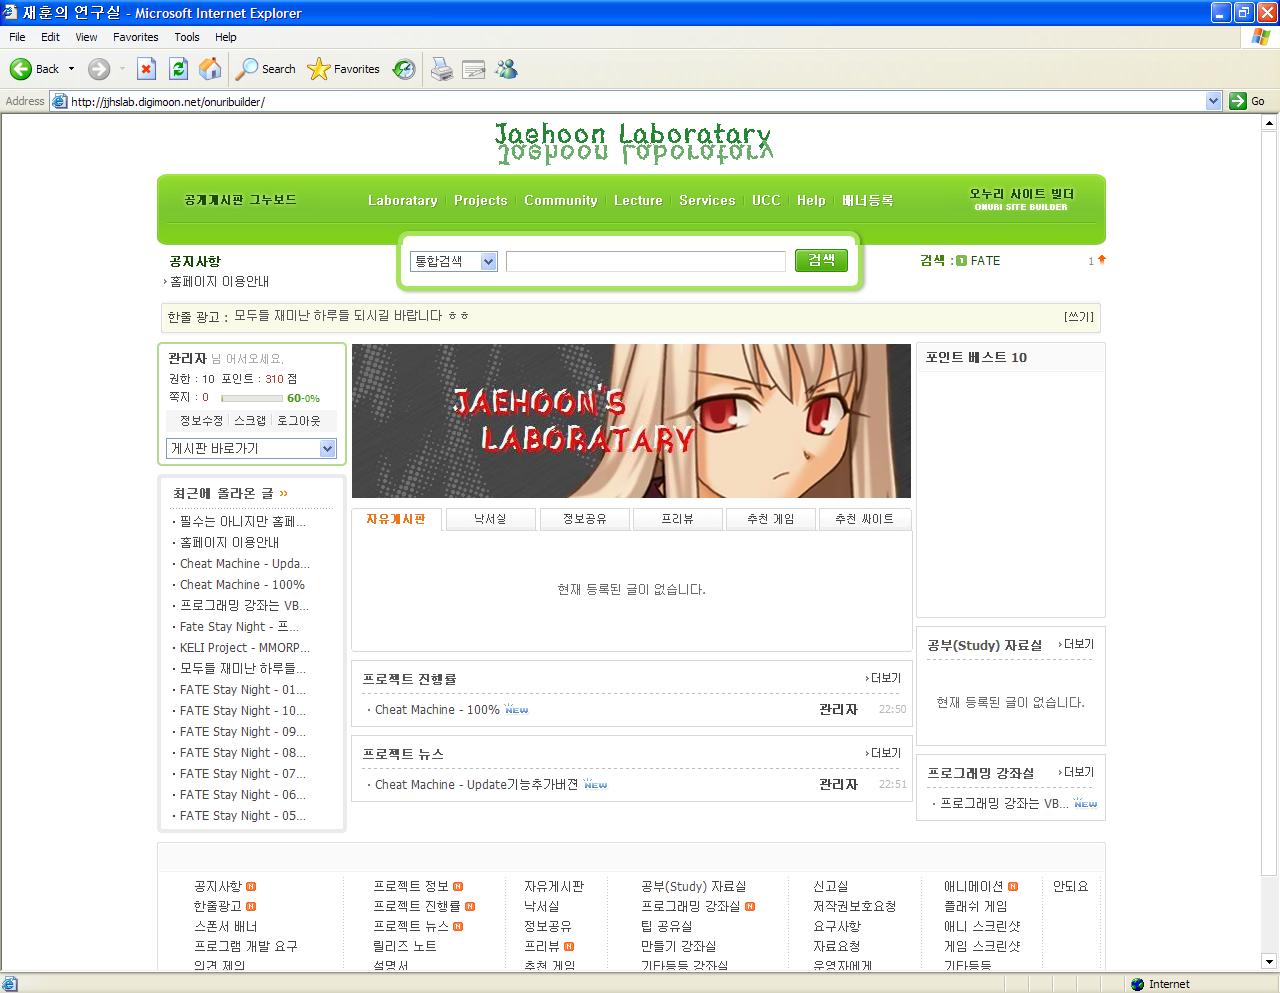The image size is (1280, 993).
Task: Click the 쪽지 usage progress bar
Action: tap(251, 398)
